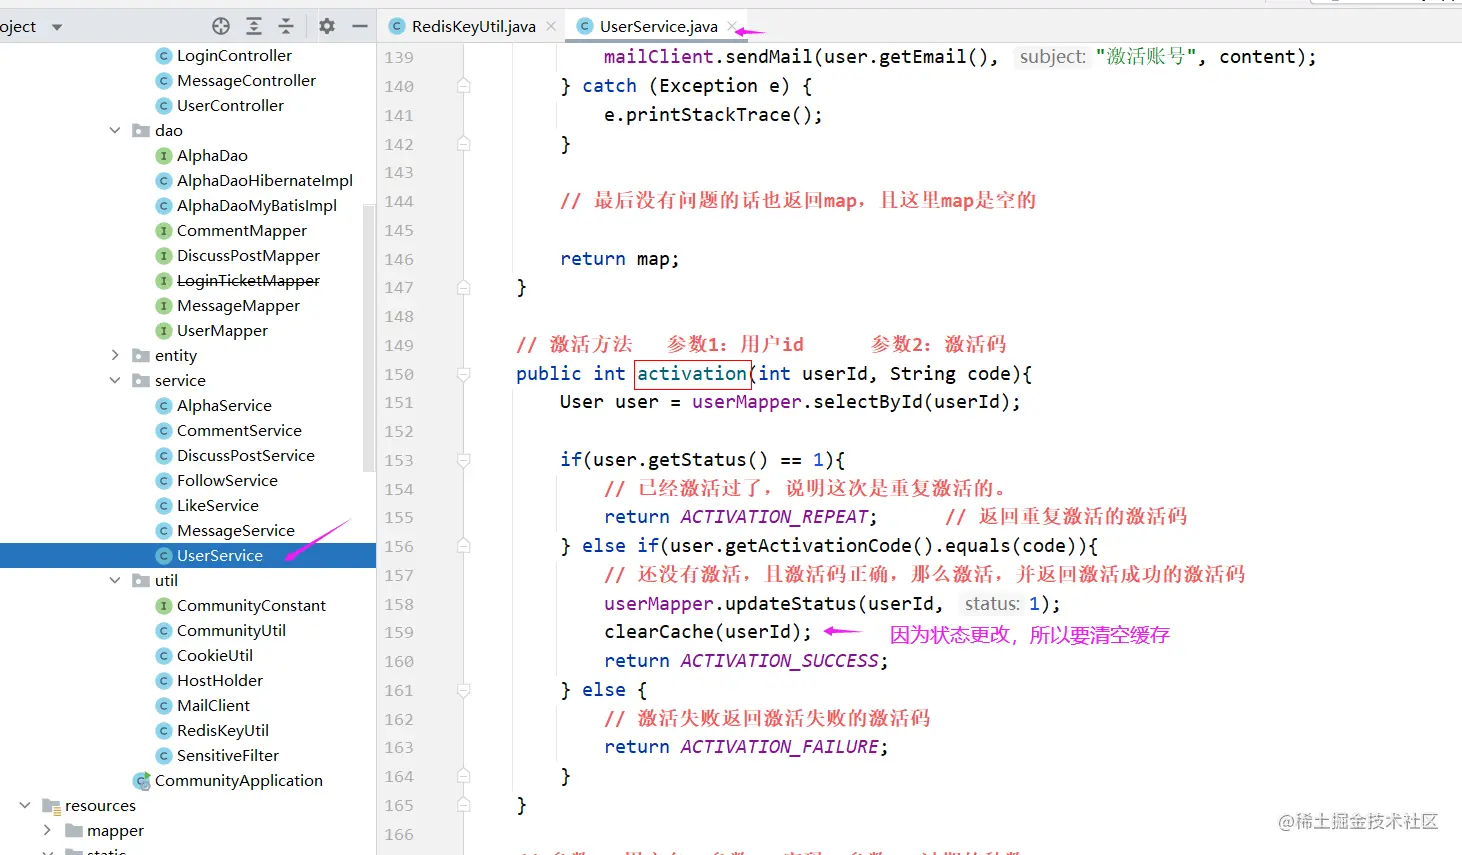The image size is (1462, 855).
Task: Open project panel settings gear
Action: click(327, 26)
